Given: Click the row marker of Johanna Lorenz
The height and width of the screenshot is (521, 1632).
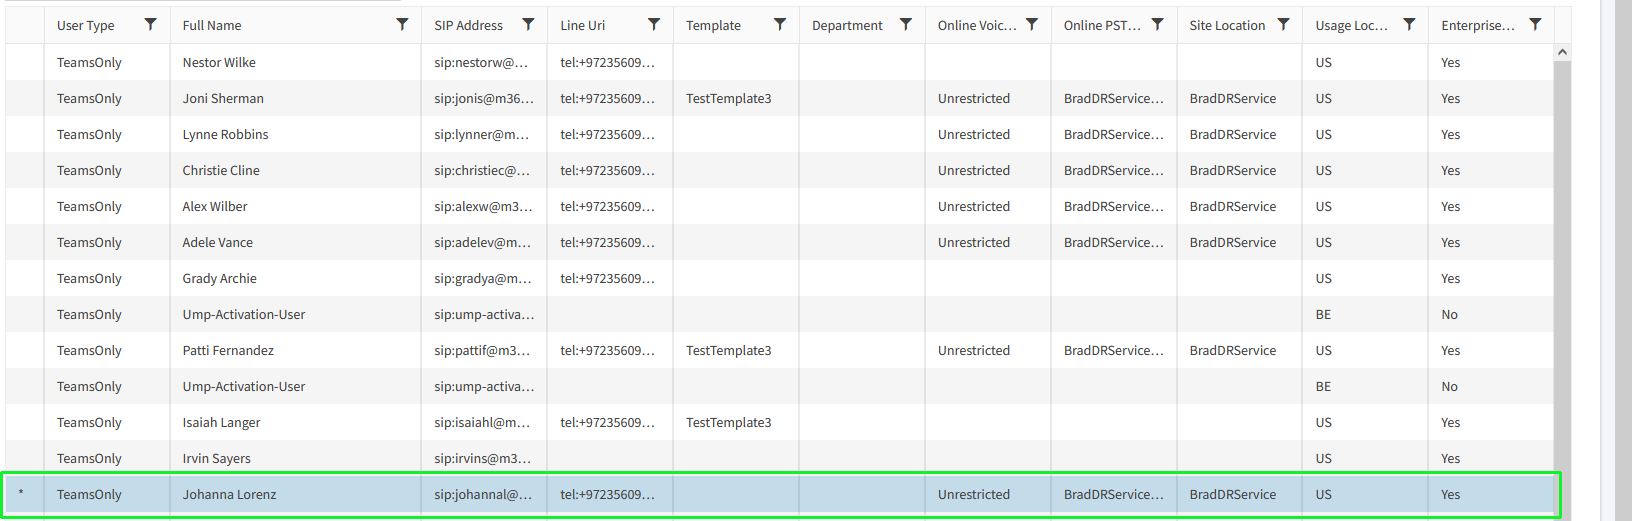Looking at the screenshot, I should pyautogui.click(x=22, y=494).
